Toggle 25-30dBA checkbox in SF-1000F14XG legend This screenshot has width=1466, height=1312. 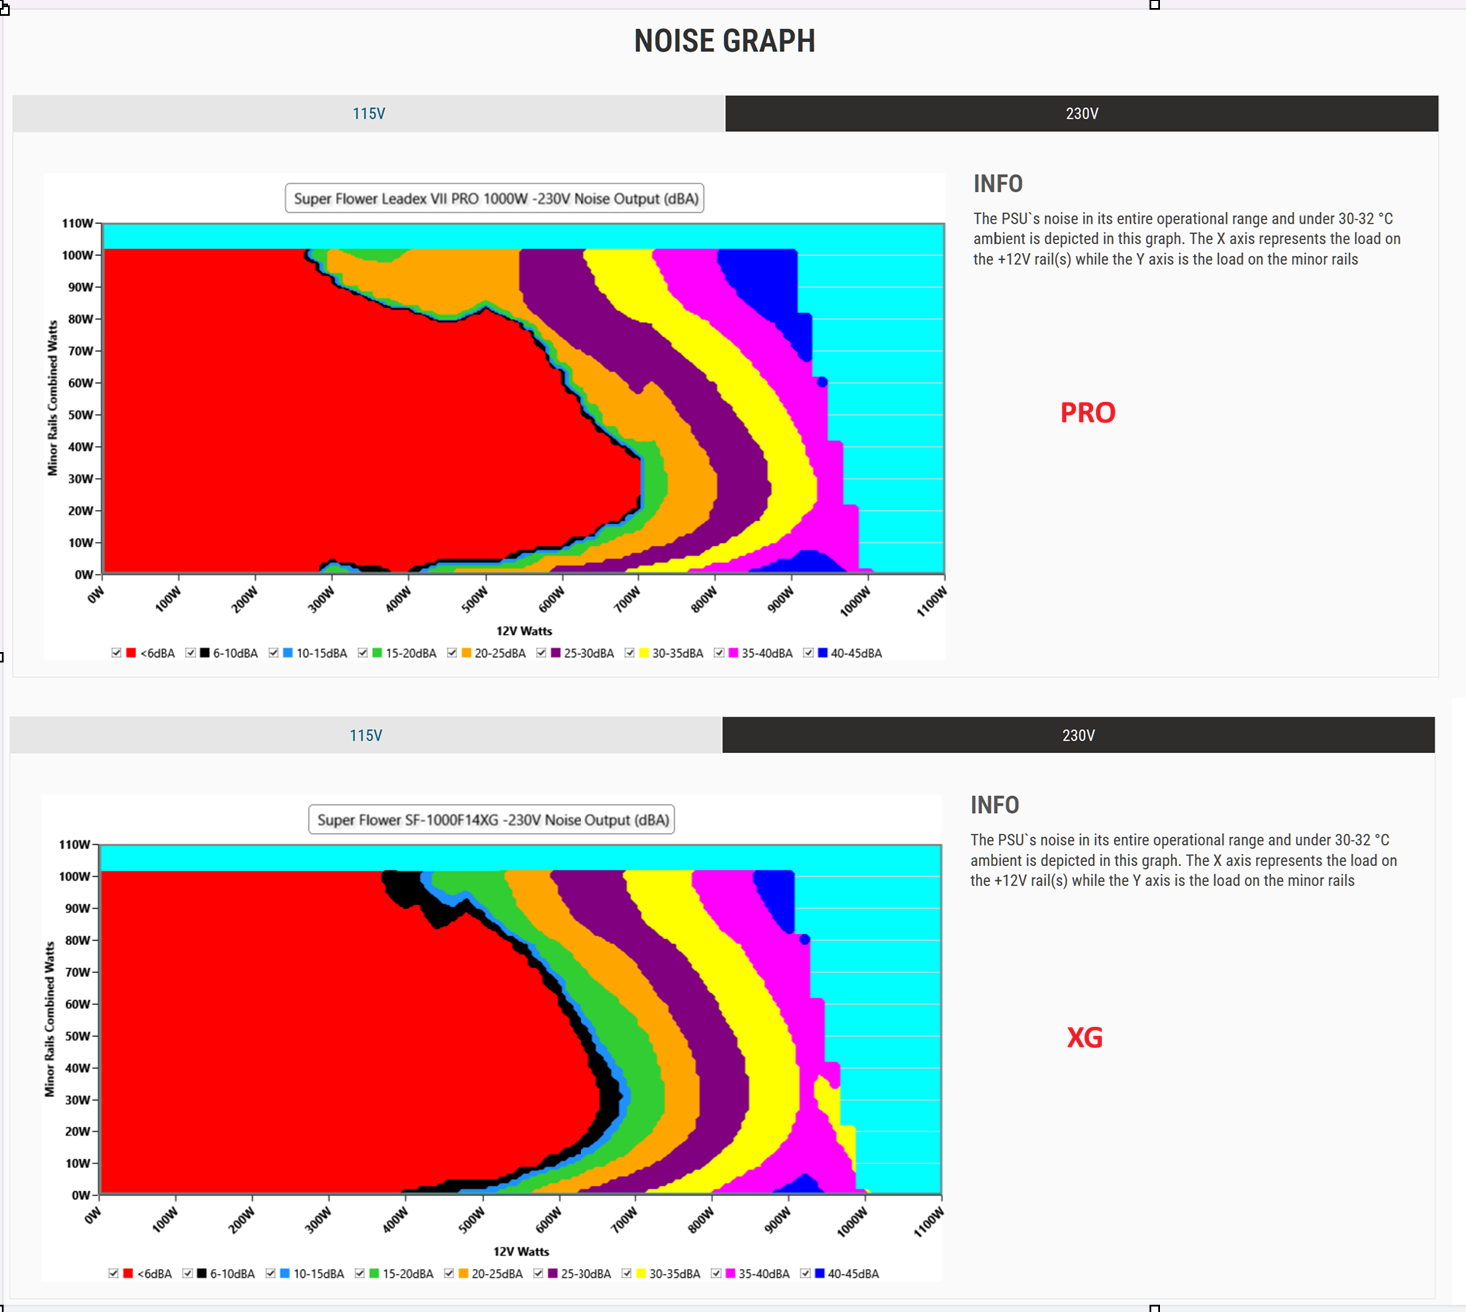[538, 1274]
